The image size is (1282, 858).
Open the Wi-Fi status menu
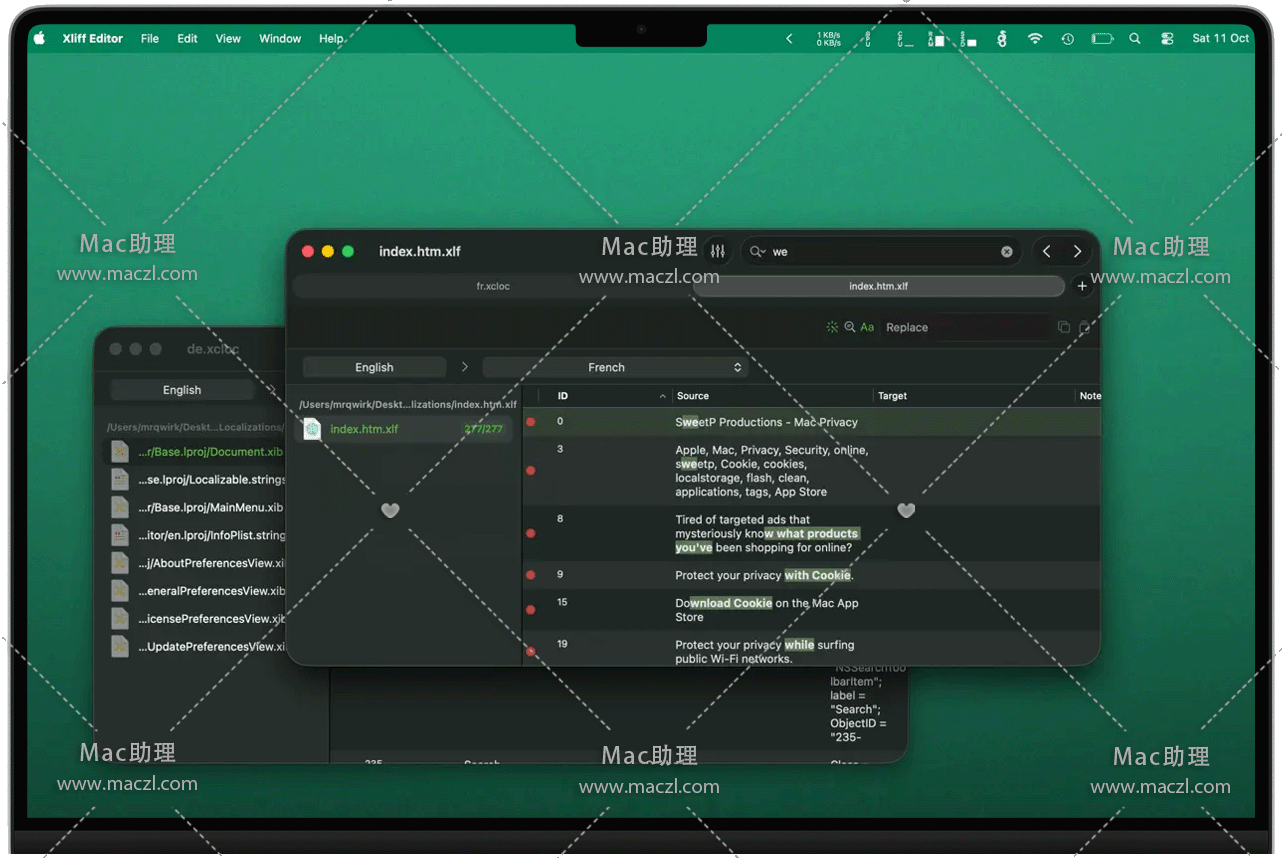click(x=1035, y=38)
